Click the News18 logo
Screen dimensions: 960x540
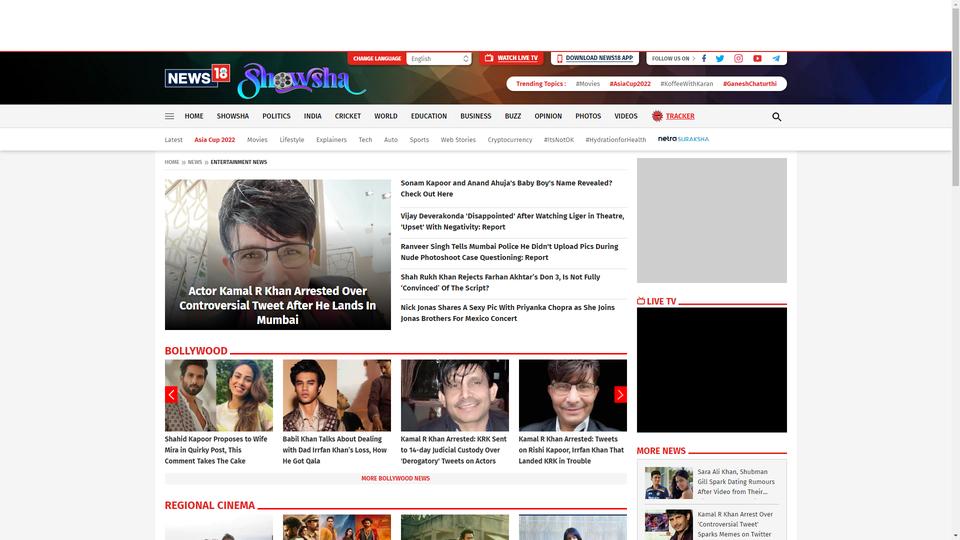tap(197, 77)
